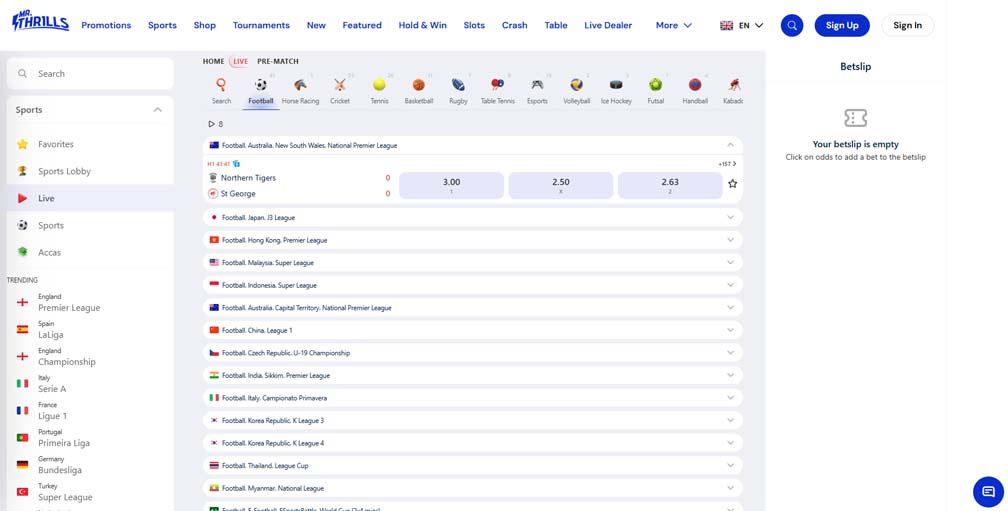Switch to the PRE-MATCH tab
The image size is (1008, 511).
pos(278,62)
